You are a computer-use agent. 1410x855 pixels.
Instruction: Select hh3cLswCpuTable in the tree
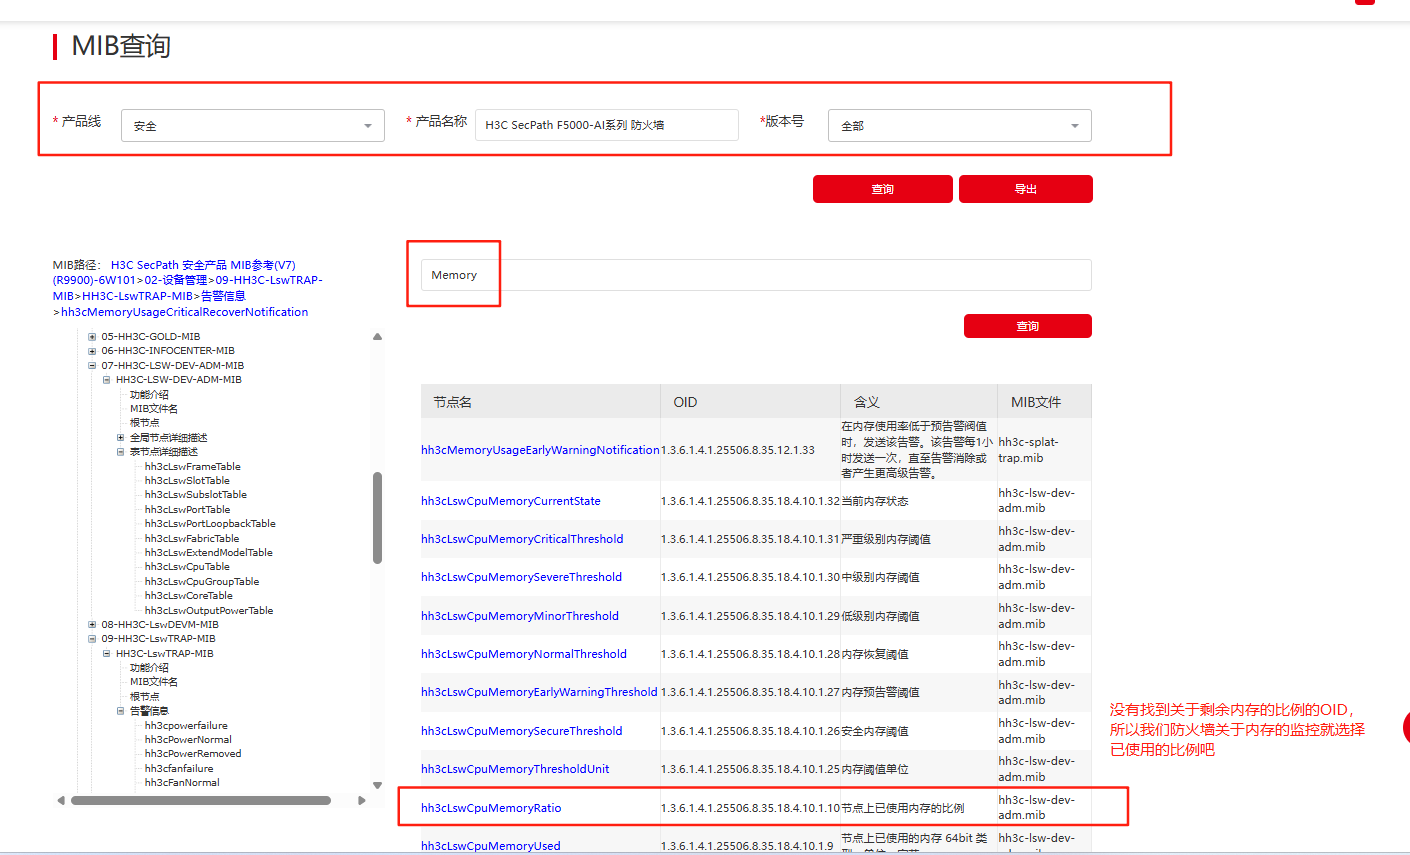tap(187, 567)
